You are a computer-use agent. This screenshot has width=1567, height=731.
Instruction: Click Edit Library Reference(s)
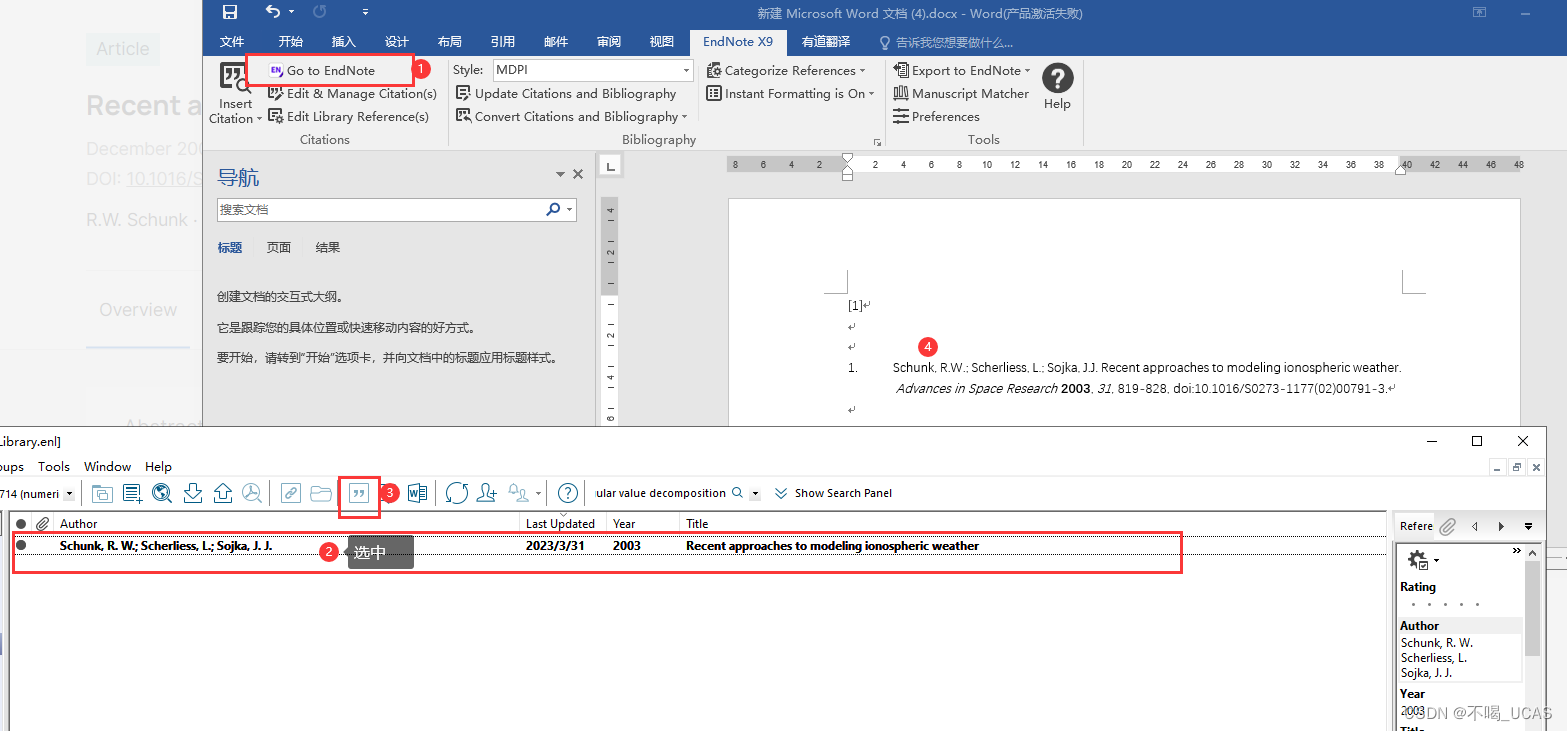[348, 116]
